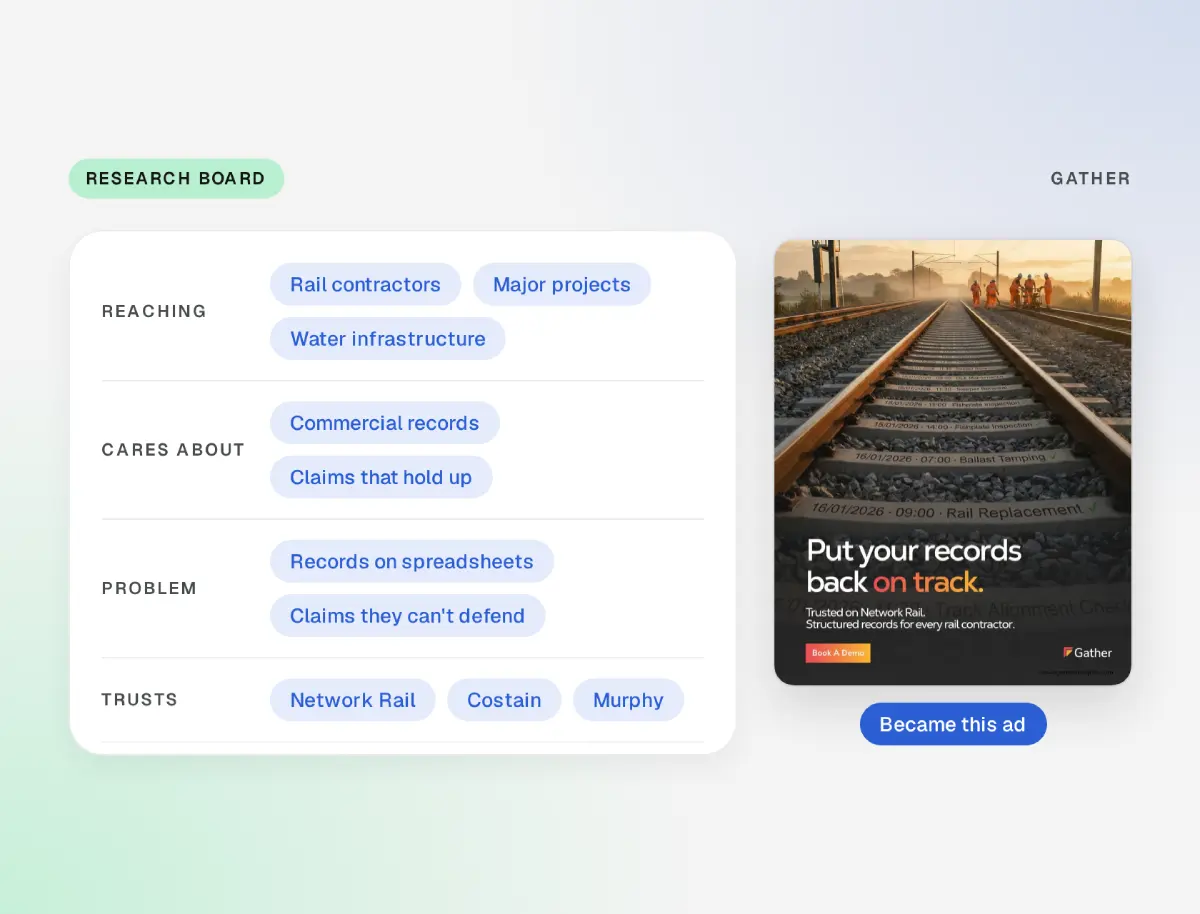The height and width of the screenshot is (914, 1200).
Task: Click "Structured records for every rail contractor." text
Action: 910,625
